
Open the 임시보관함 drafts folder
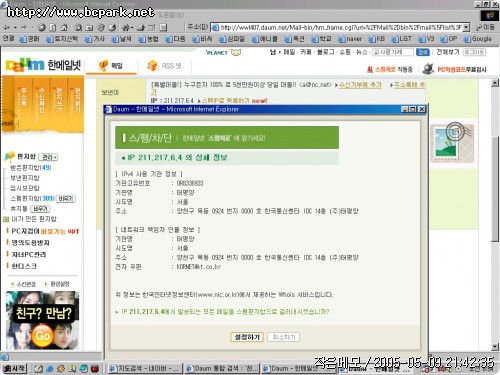click(x=25, y=188)
